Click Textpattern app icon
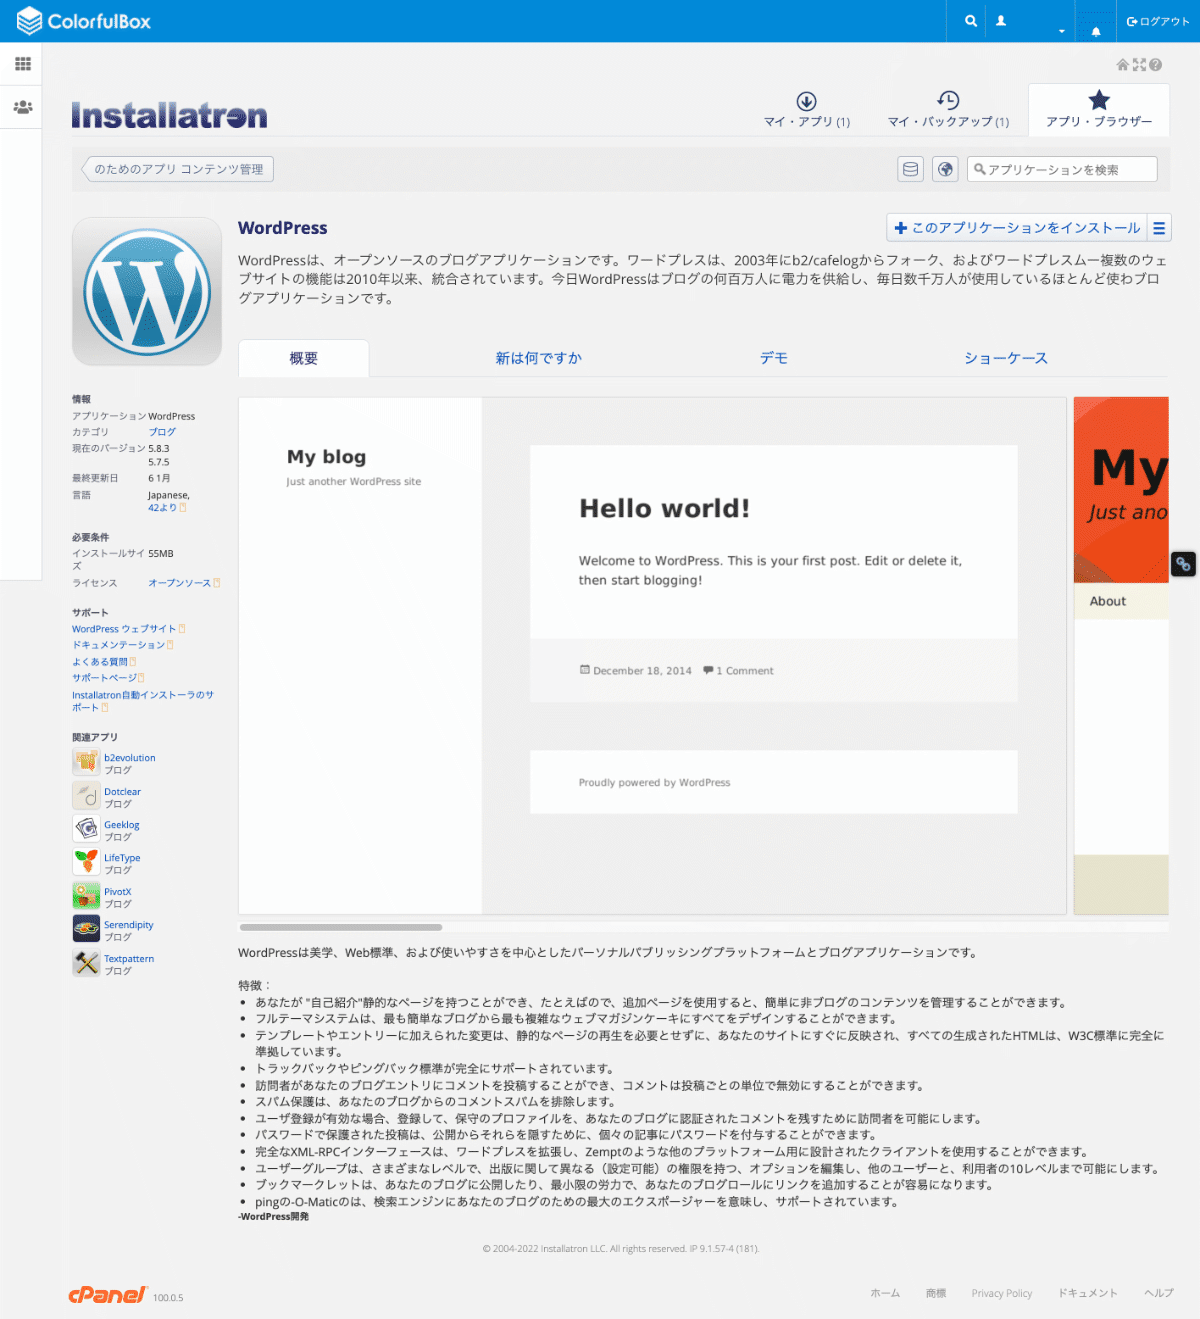 tap(86, 963)
